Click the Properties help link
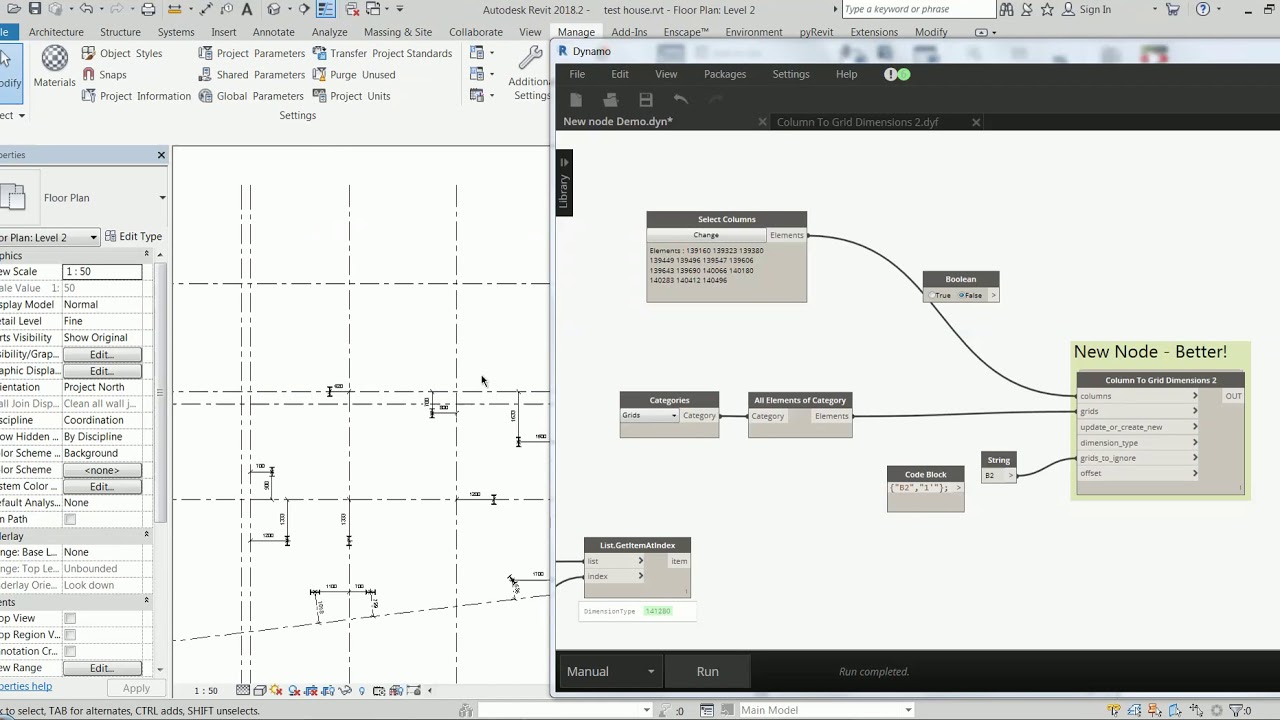Viewport: 1280px width, 720px height. point(24,686)
